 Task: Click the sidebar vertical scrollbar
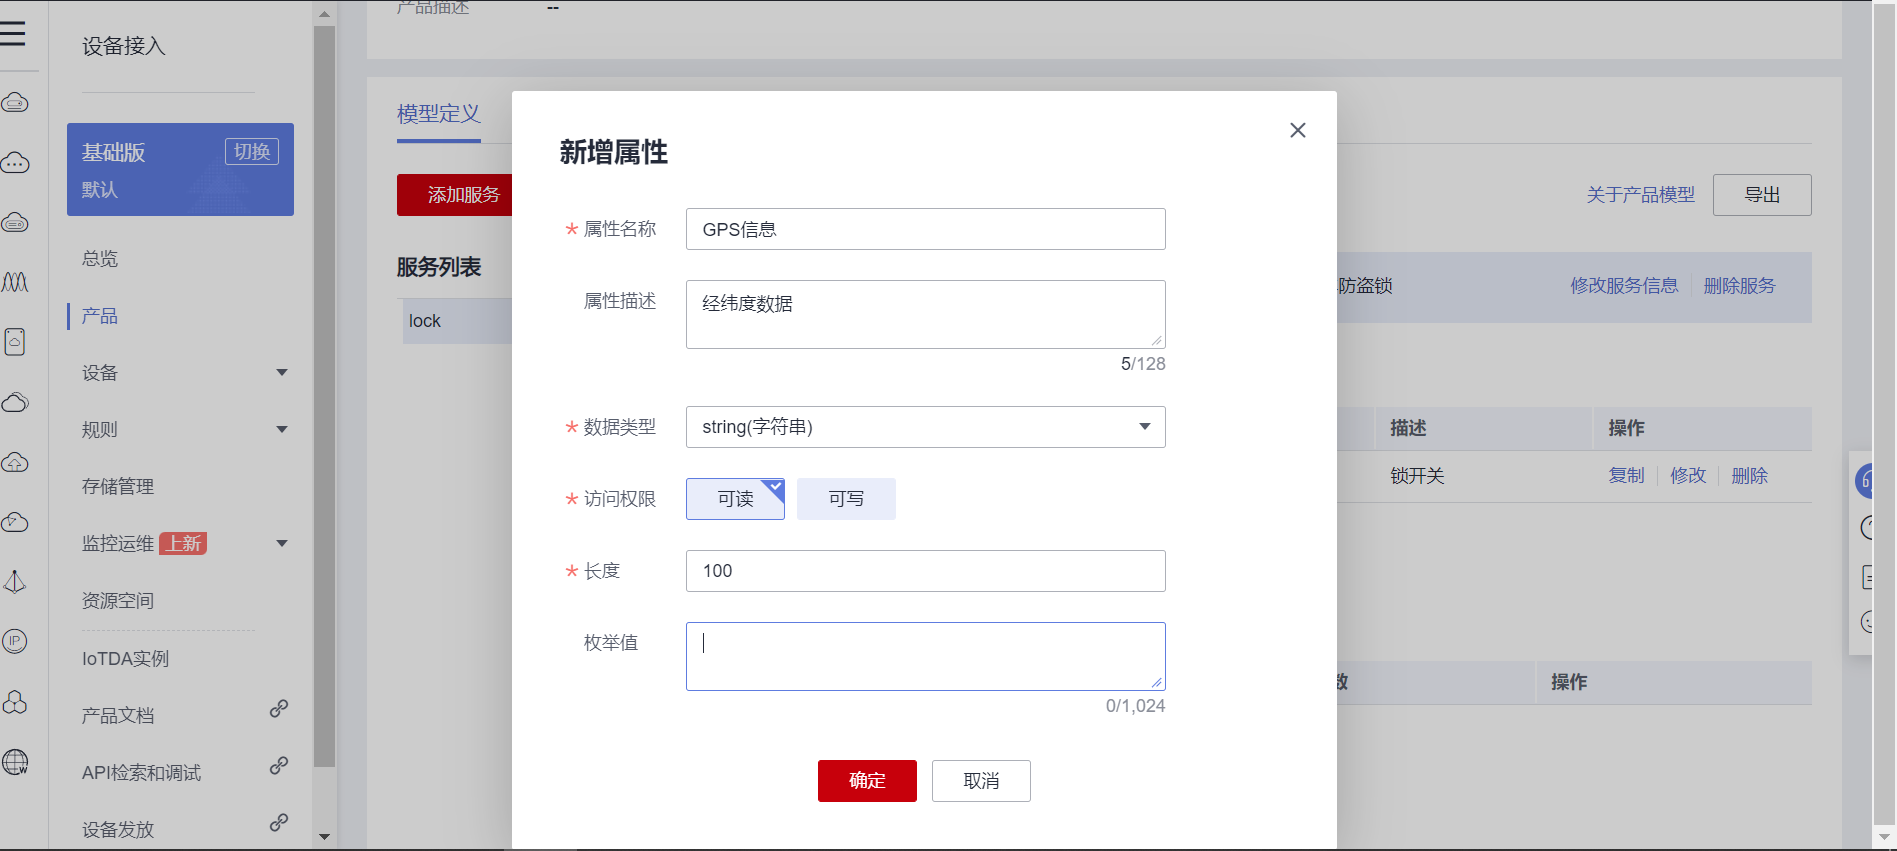point(324,400)
